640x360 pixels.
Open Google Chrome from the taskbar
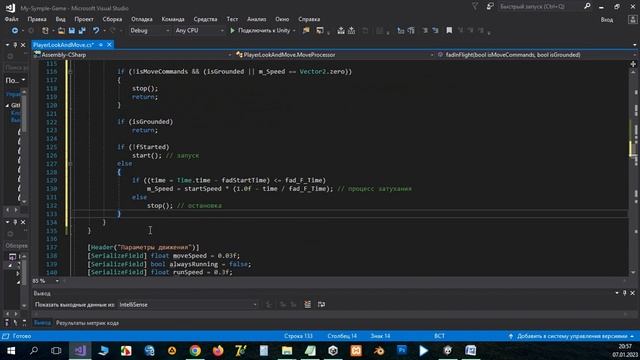(x=195, y=351)
